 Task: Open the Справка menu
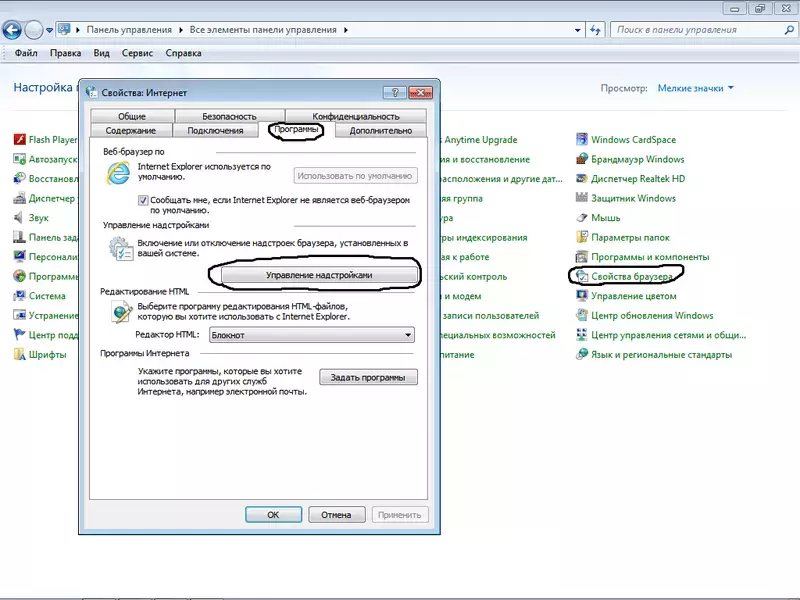[183, 53]
